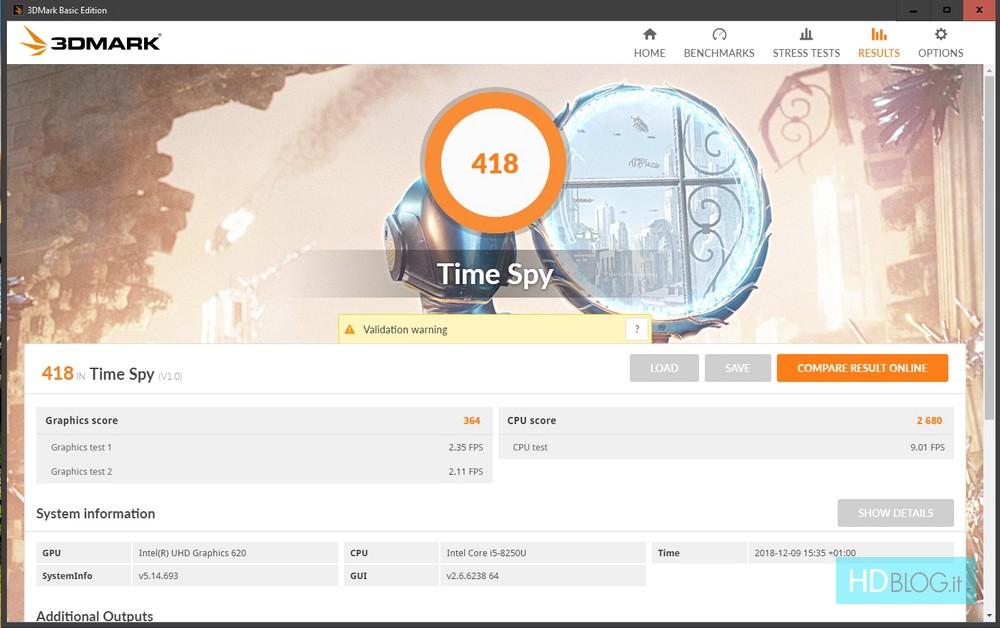Click the Graphics score header label
The height and width of the screenshot is (628, 1000).
pos(81,421)
